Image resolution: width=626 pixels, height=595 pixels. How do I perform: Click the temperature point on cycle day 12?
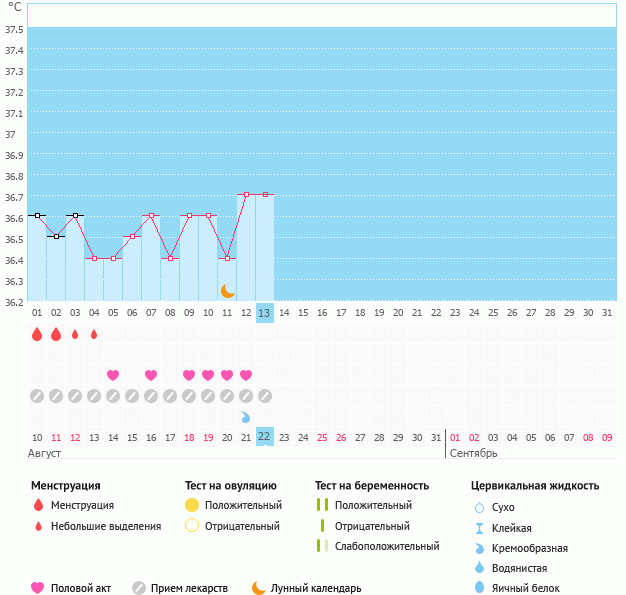click(x=246, y=194)
